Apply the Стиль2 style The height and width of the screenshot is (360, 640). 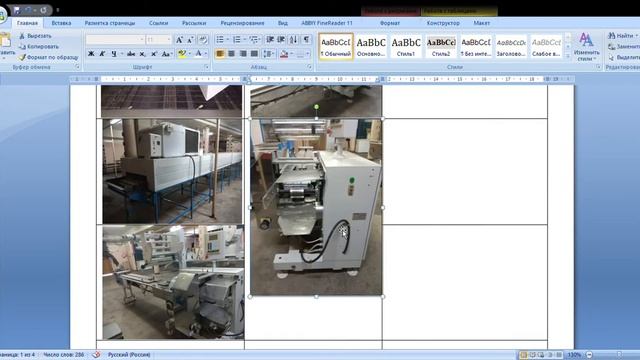click(441, 46)
